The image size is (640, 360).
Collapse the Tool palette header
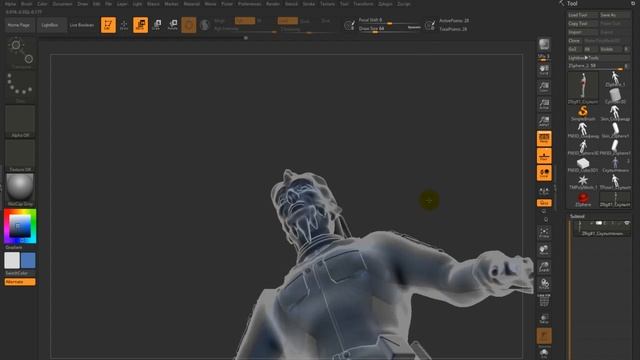click(x=572, y=3)
